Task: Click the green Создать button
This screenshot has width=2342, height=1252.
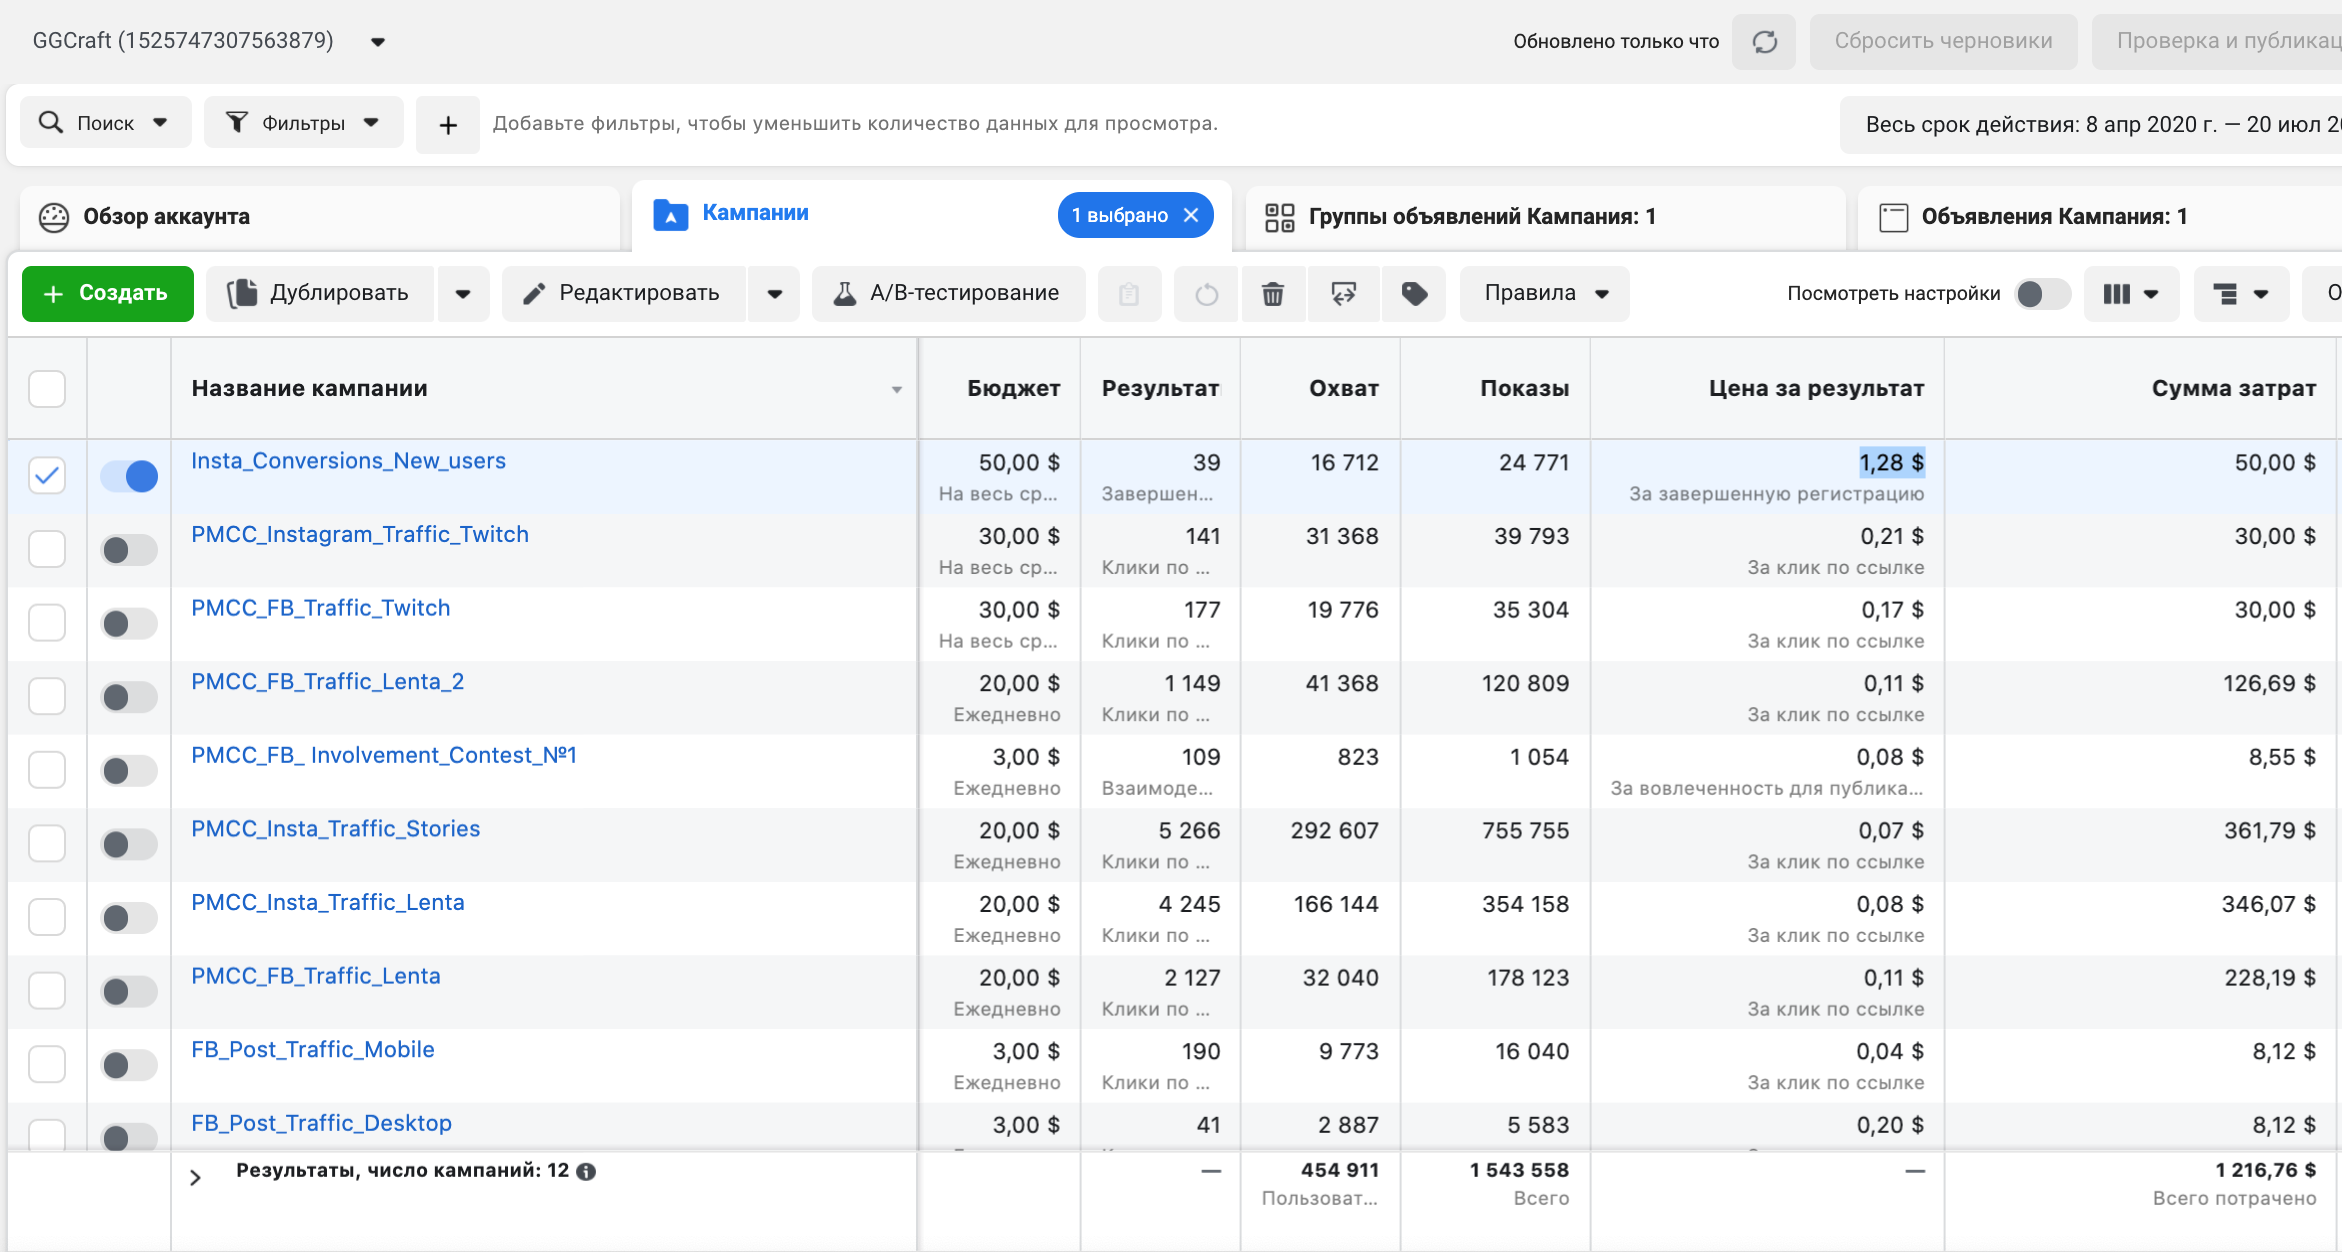Action: 108,294
